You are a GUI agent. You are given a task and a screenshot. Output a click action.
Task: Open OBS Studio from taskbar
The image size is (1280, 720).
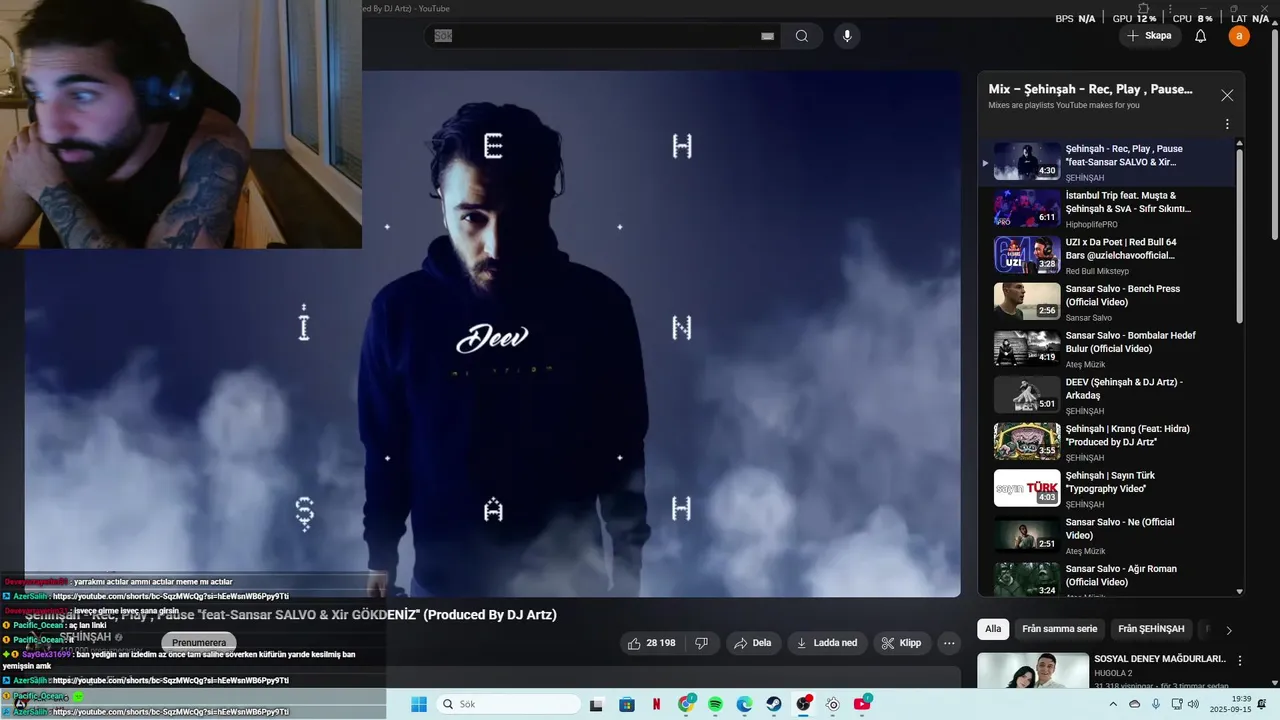pos(803,704)
